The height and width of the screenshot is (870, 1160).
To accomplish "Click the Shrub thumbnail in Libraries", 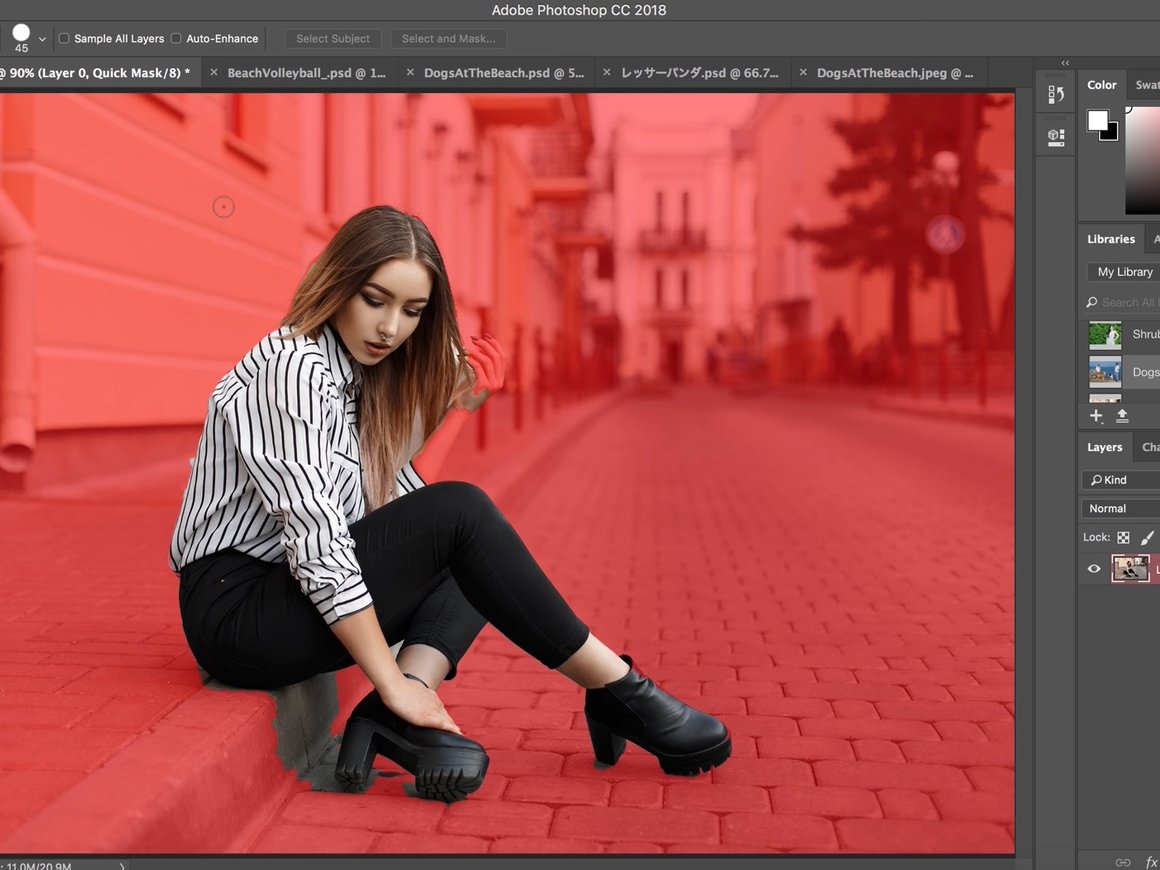I will tap(1104, 334).
